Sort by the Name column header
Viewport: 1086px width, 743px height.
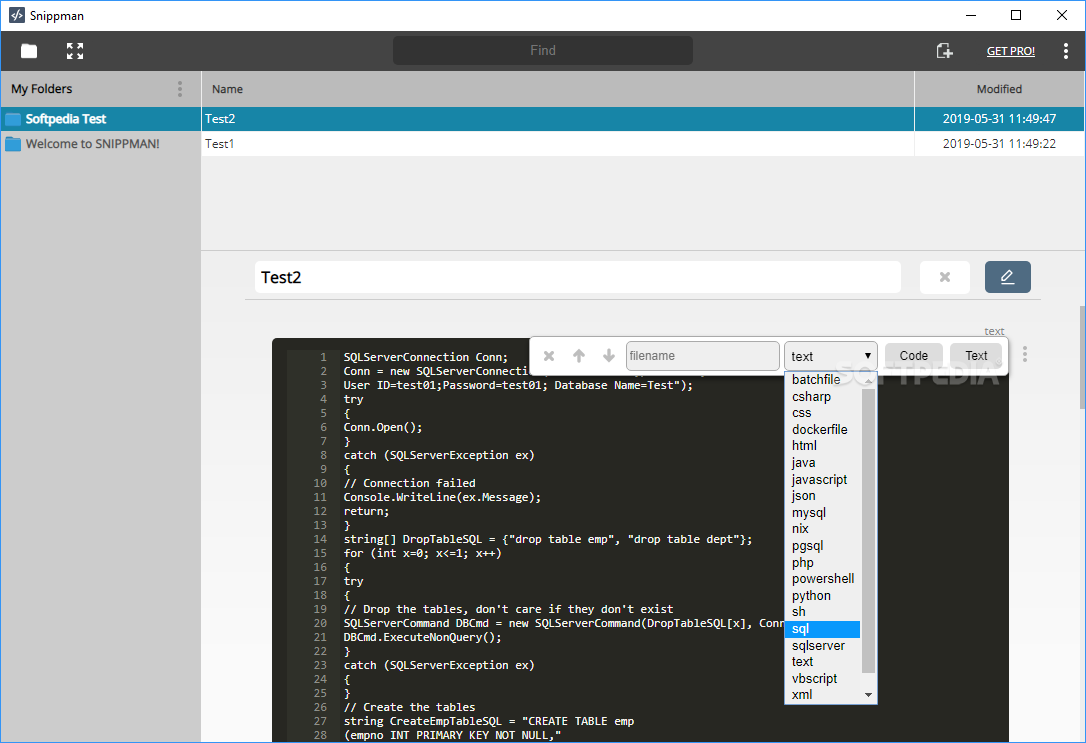[x=558, y=89]
